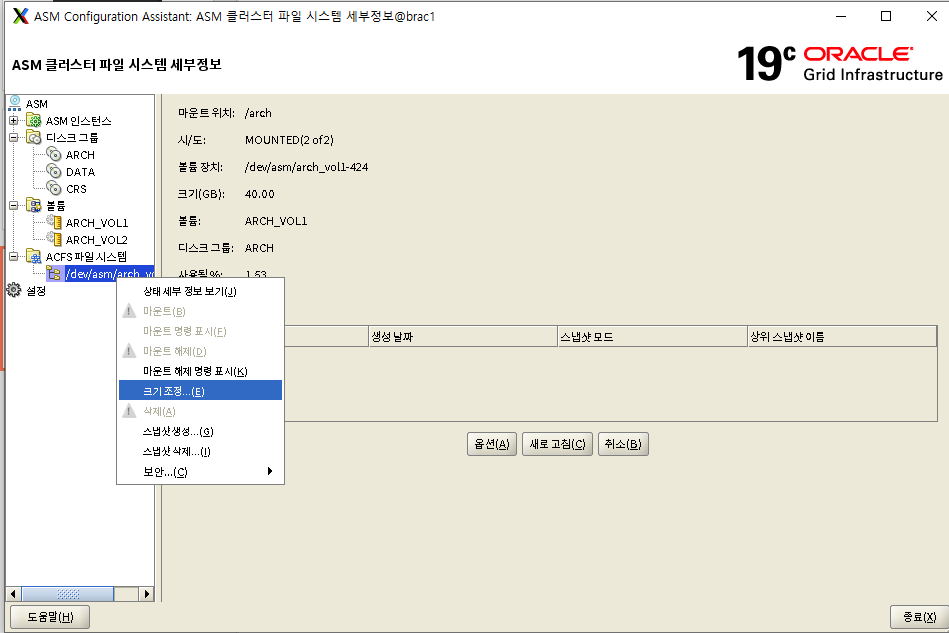
Task: Click the warning icon beside 삭제(A)
Action: [129, 411]
